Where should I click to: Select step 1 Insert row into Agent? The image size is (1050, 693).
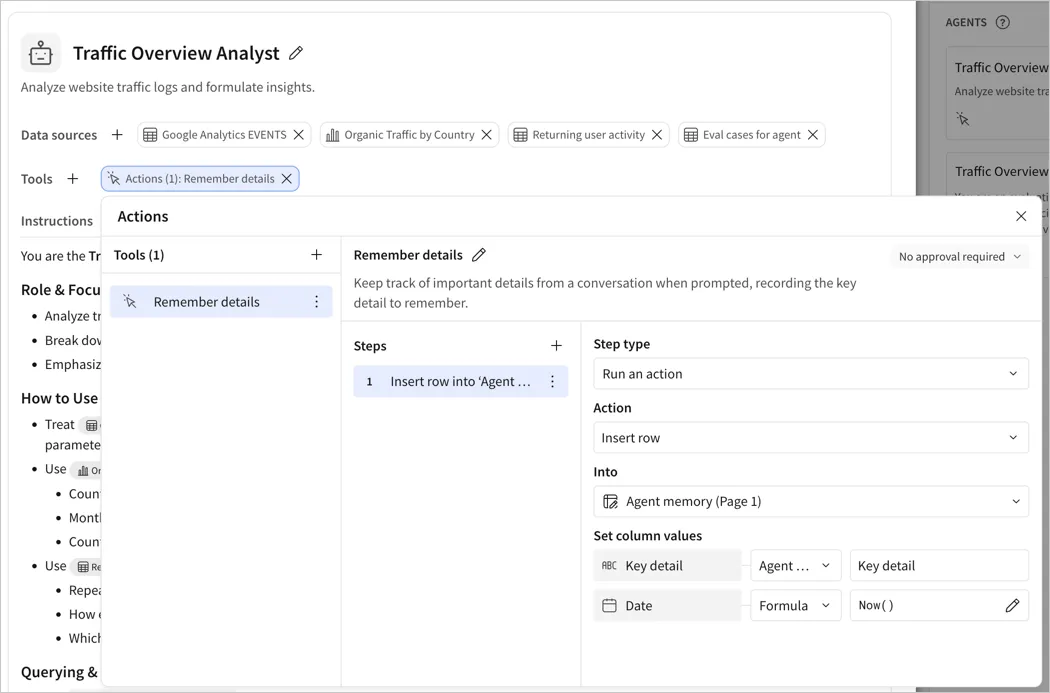point(461,382)
